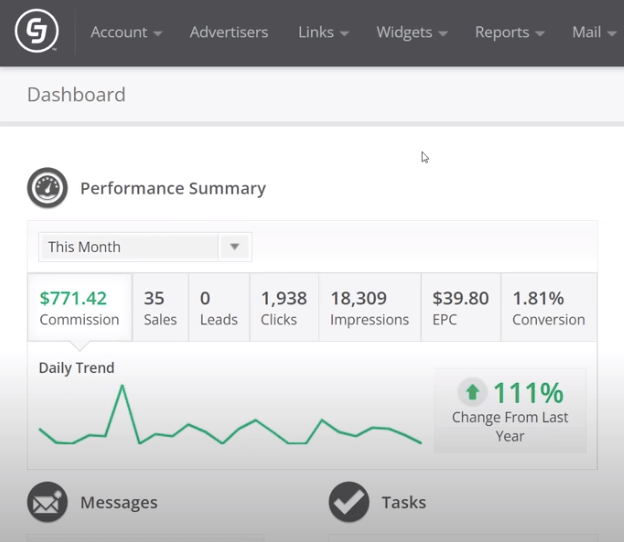Click the 111% change value
This screenshot has height=542, width=624.
coord(528,392)
